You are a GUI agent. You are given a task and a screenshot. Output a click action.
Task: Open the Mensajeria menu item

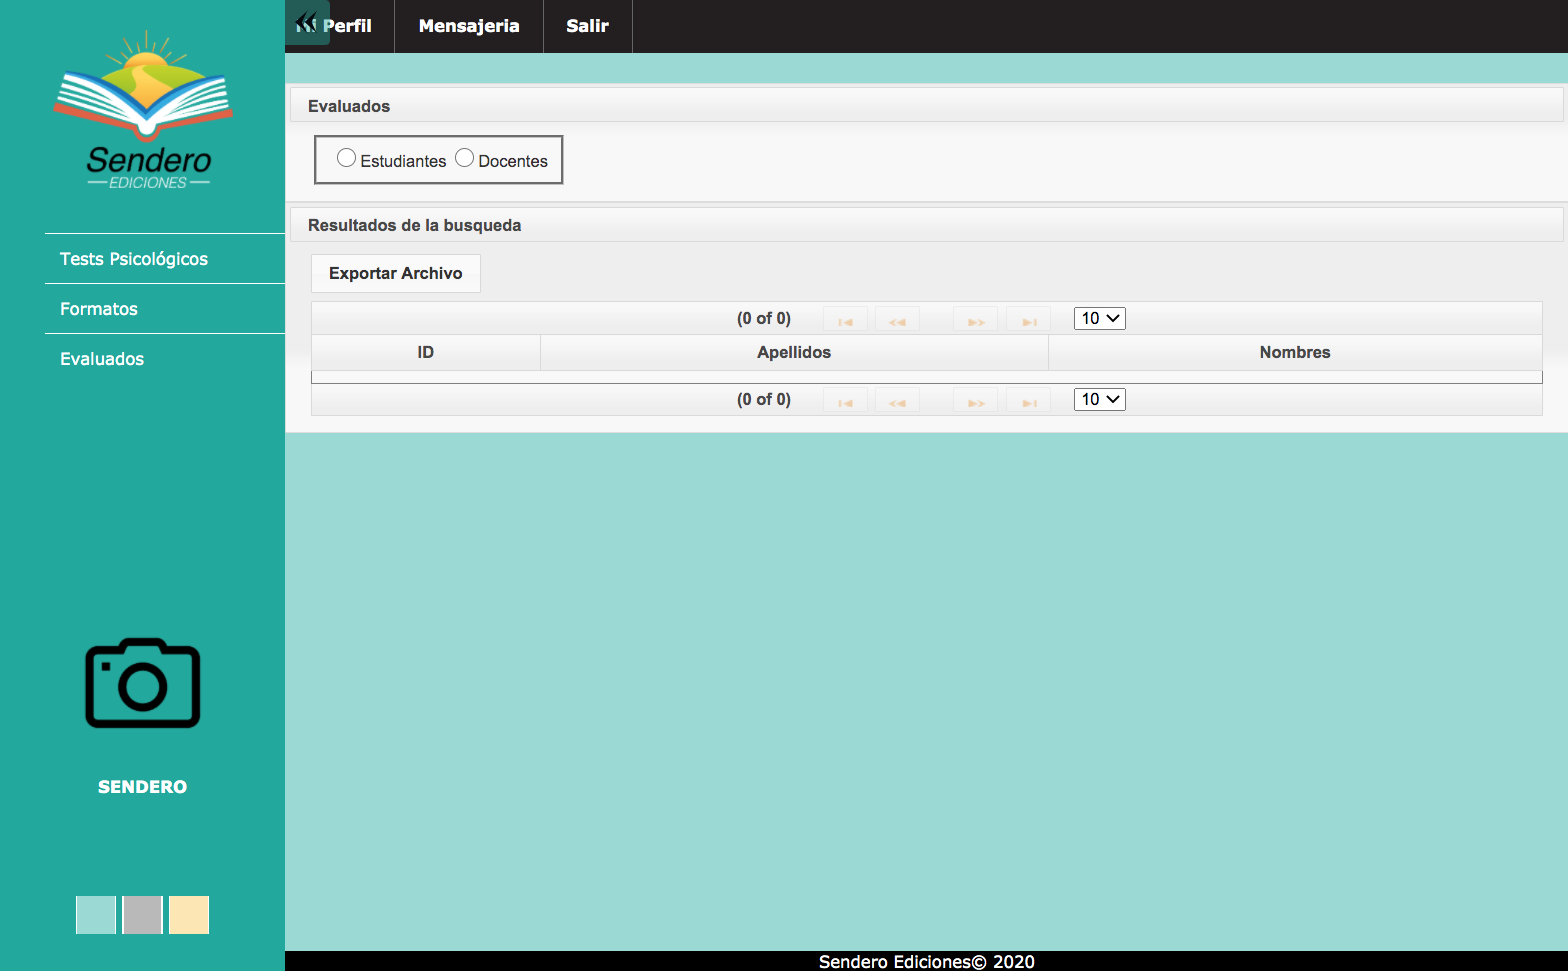tap(469, 26)
